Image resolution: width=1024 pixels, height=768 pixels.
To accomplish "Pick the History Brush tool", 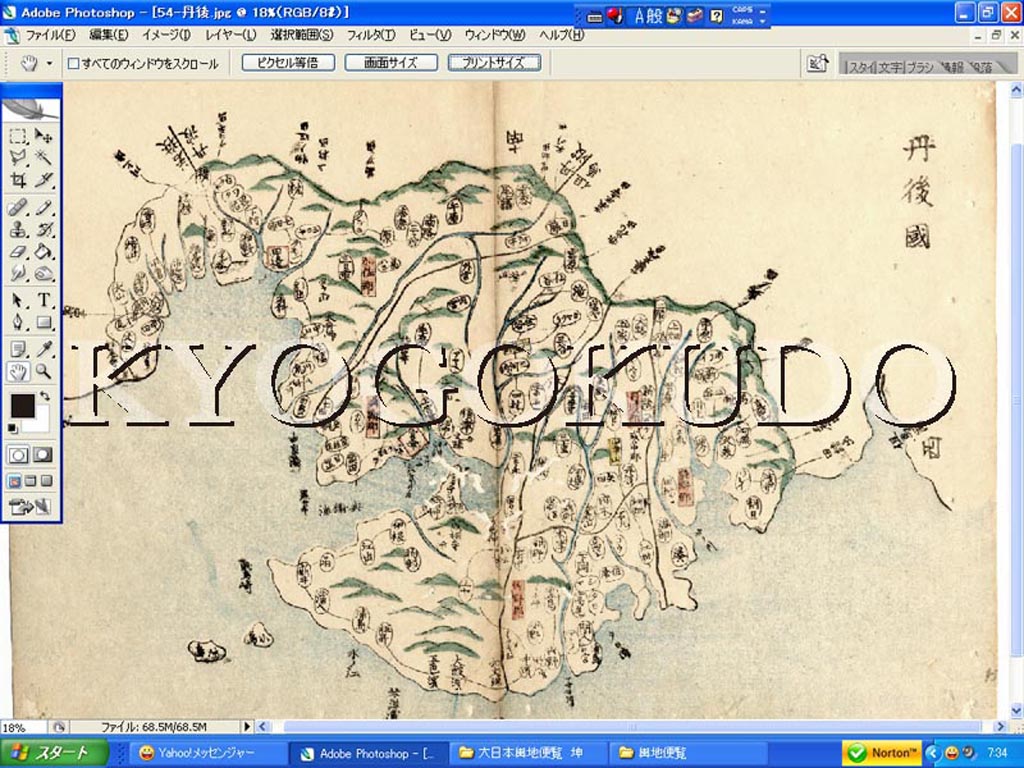I will 43,230.
